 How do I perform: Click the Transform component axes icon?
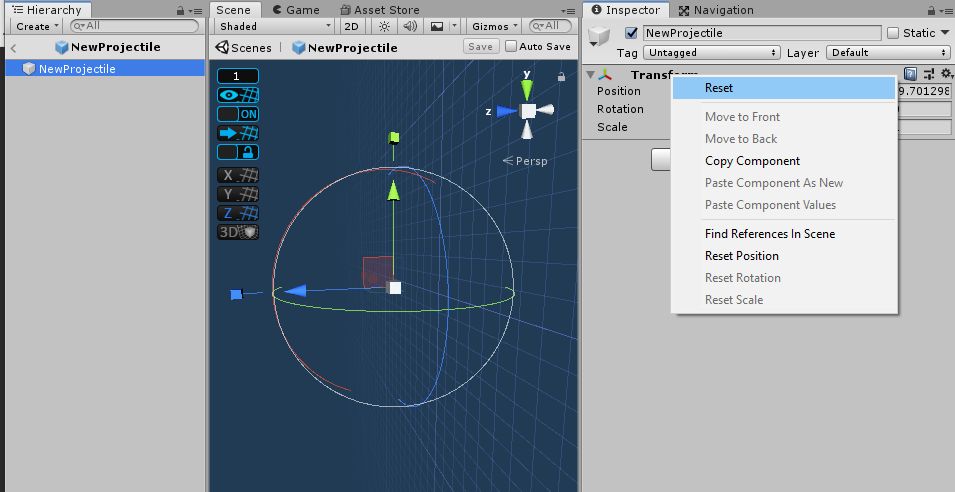(605, 75)
